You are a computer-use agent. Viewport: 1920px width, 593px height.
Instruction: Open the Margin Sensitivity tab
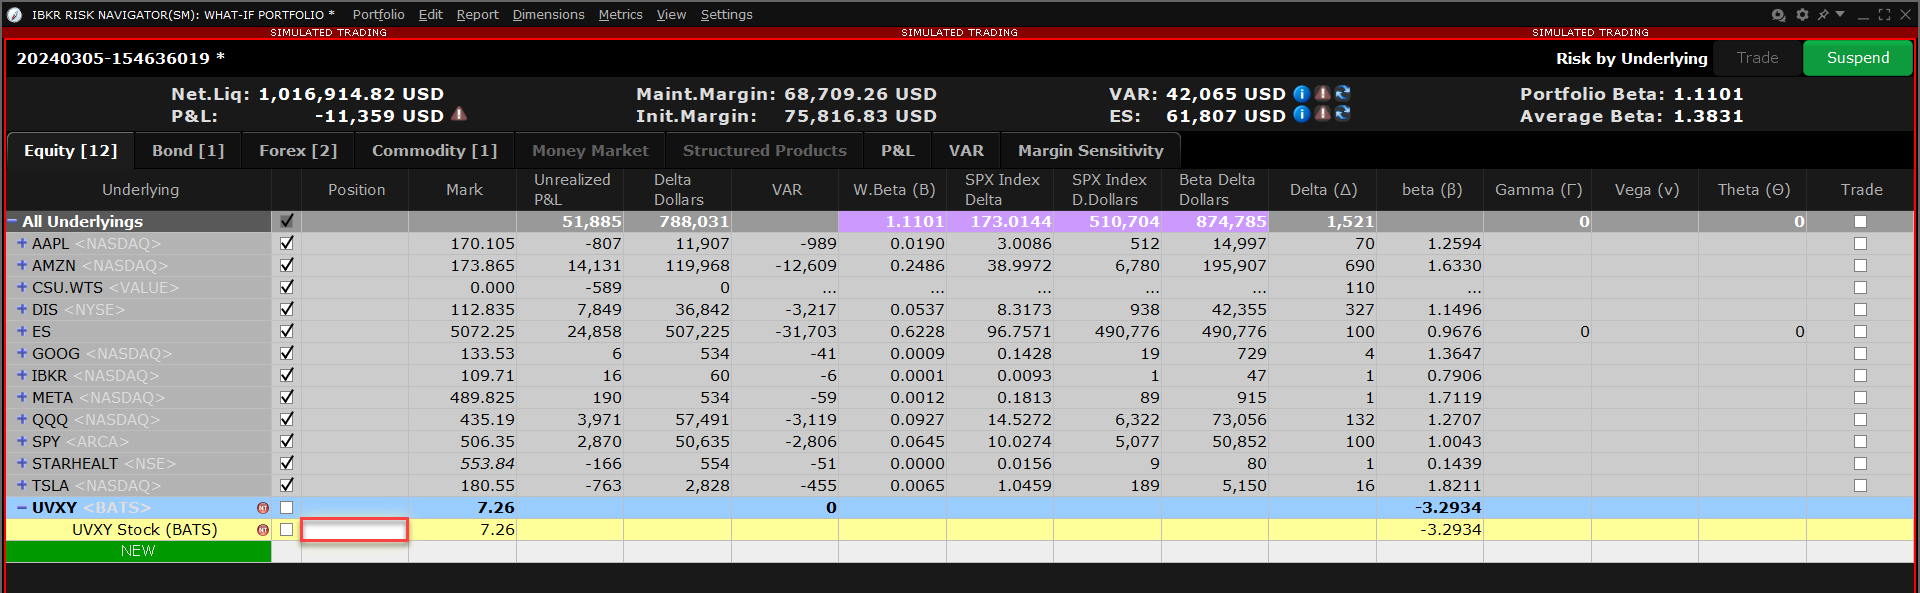point(1090,151)
